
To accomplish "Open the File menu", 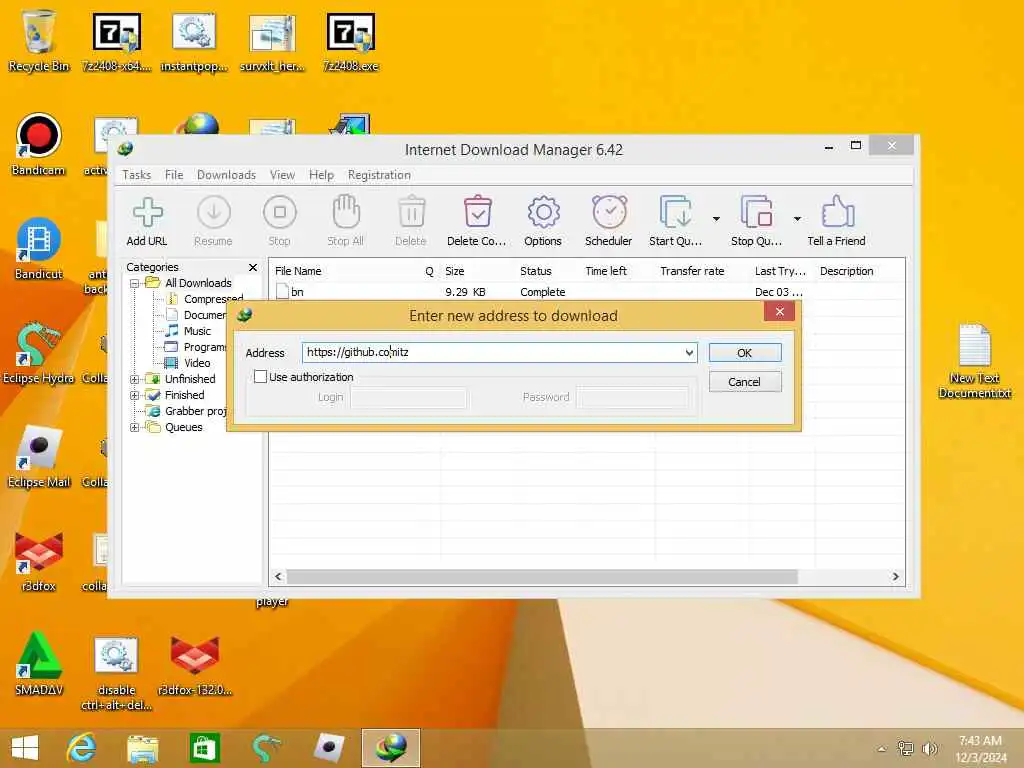I will 174,175.
